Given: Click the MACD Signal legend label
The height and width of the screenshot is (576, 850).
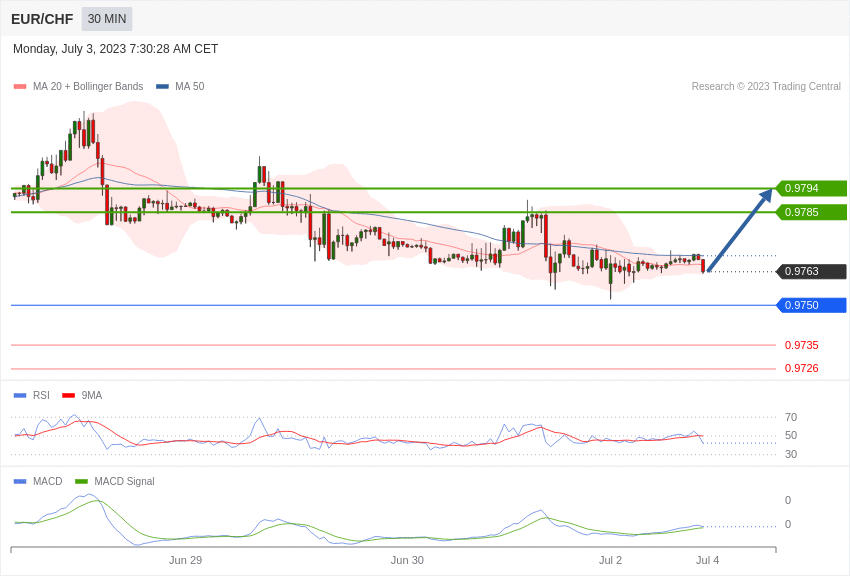Looking at the screenshot, I should point(124,481).
